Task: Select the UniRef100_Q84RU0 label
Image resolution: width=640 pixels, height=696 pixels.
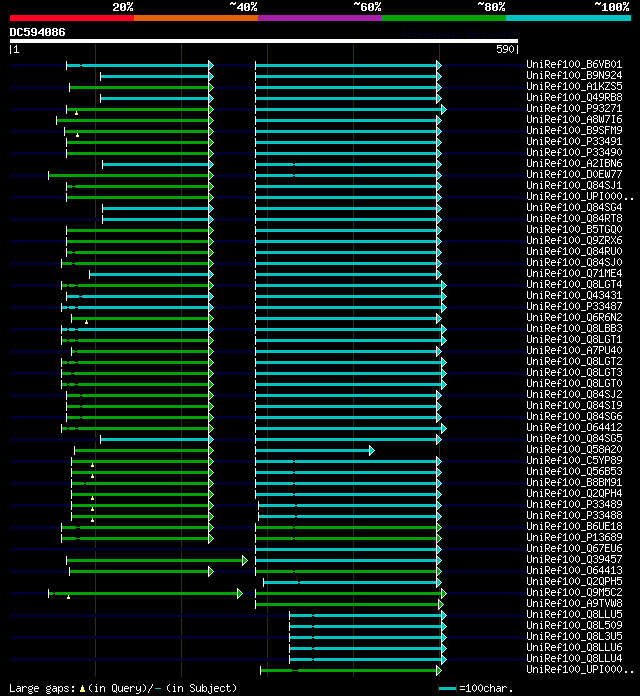Action: pos(574,251)
